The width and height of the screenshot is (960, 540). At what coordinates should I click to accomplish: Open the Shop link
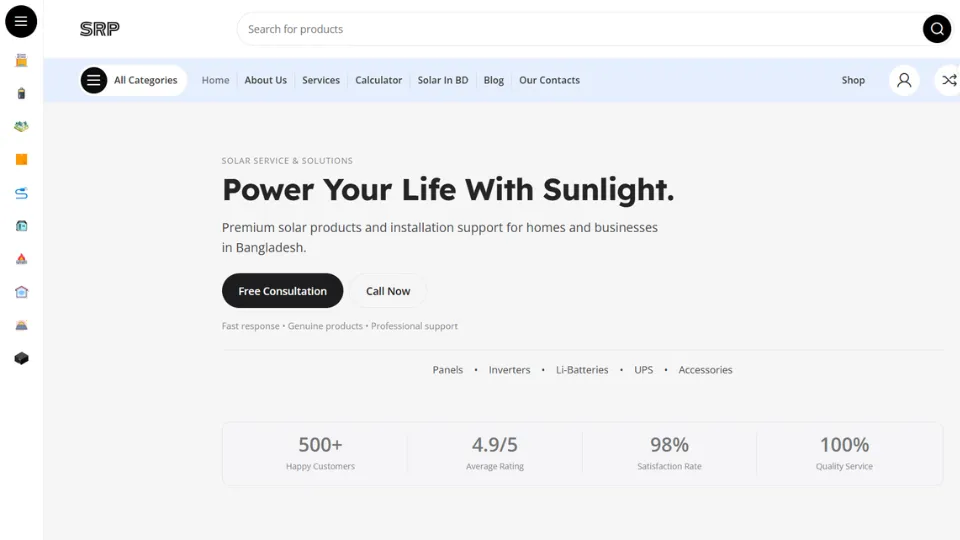point(853,80)
